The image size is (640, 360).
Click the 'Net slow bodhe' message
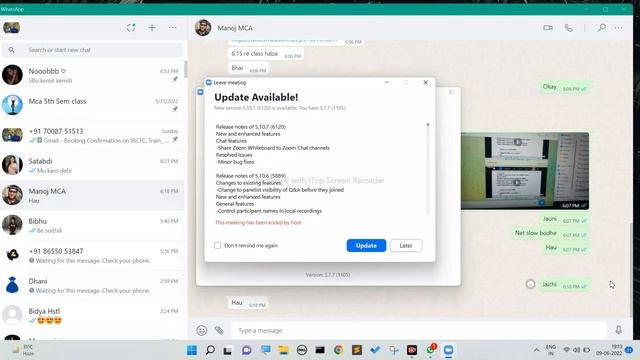pos(550,233)
